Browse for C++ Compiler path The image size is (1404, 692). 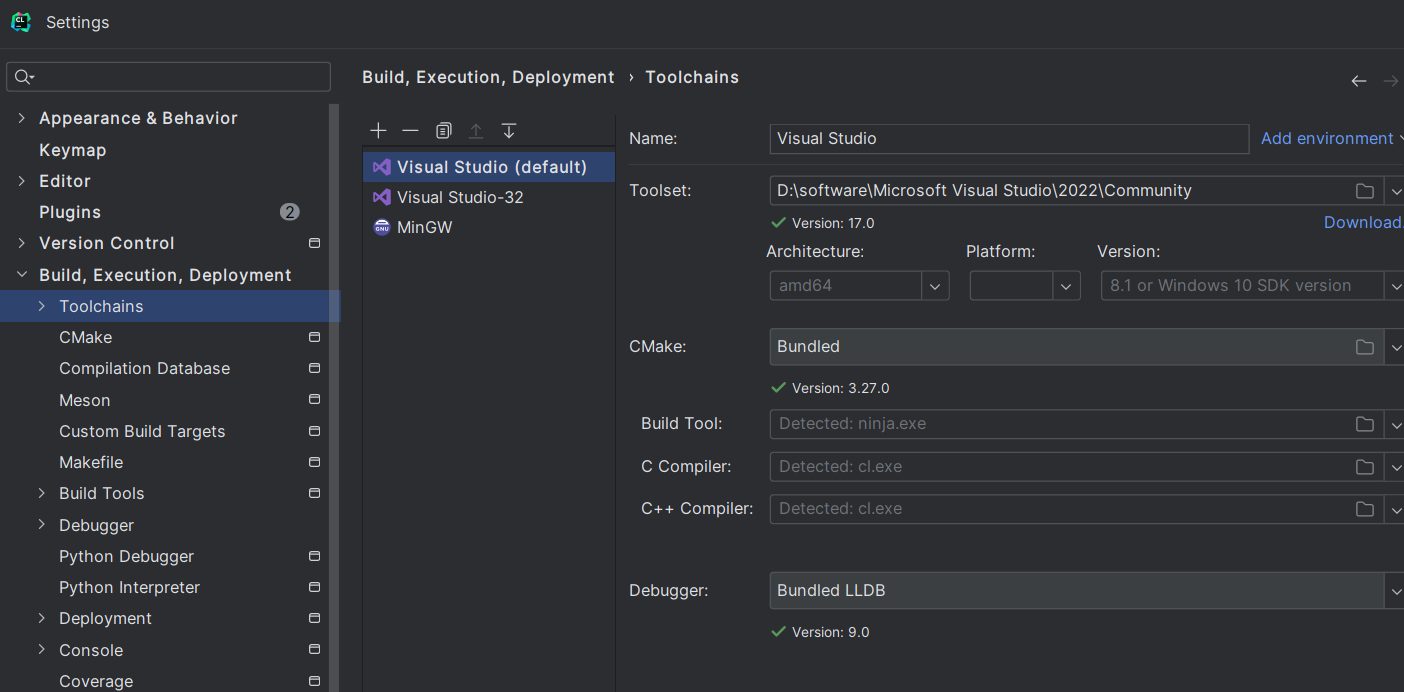pos(1365,509)
